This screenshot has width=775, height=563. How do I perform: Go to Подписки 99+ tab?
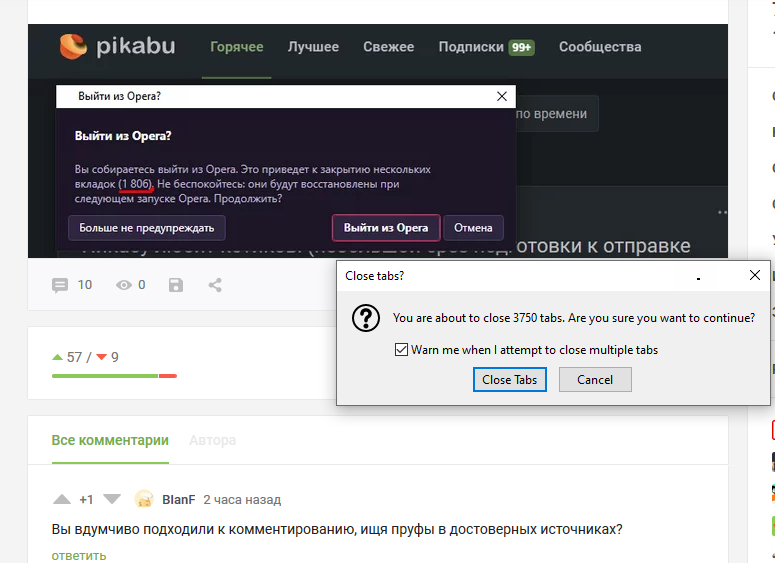tap(486, 47)
